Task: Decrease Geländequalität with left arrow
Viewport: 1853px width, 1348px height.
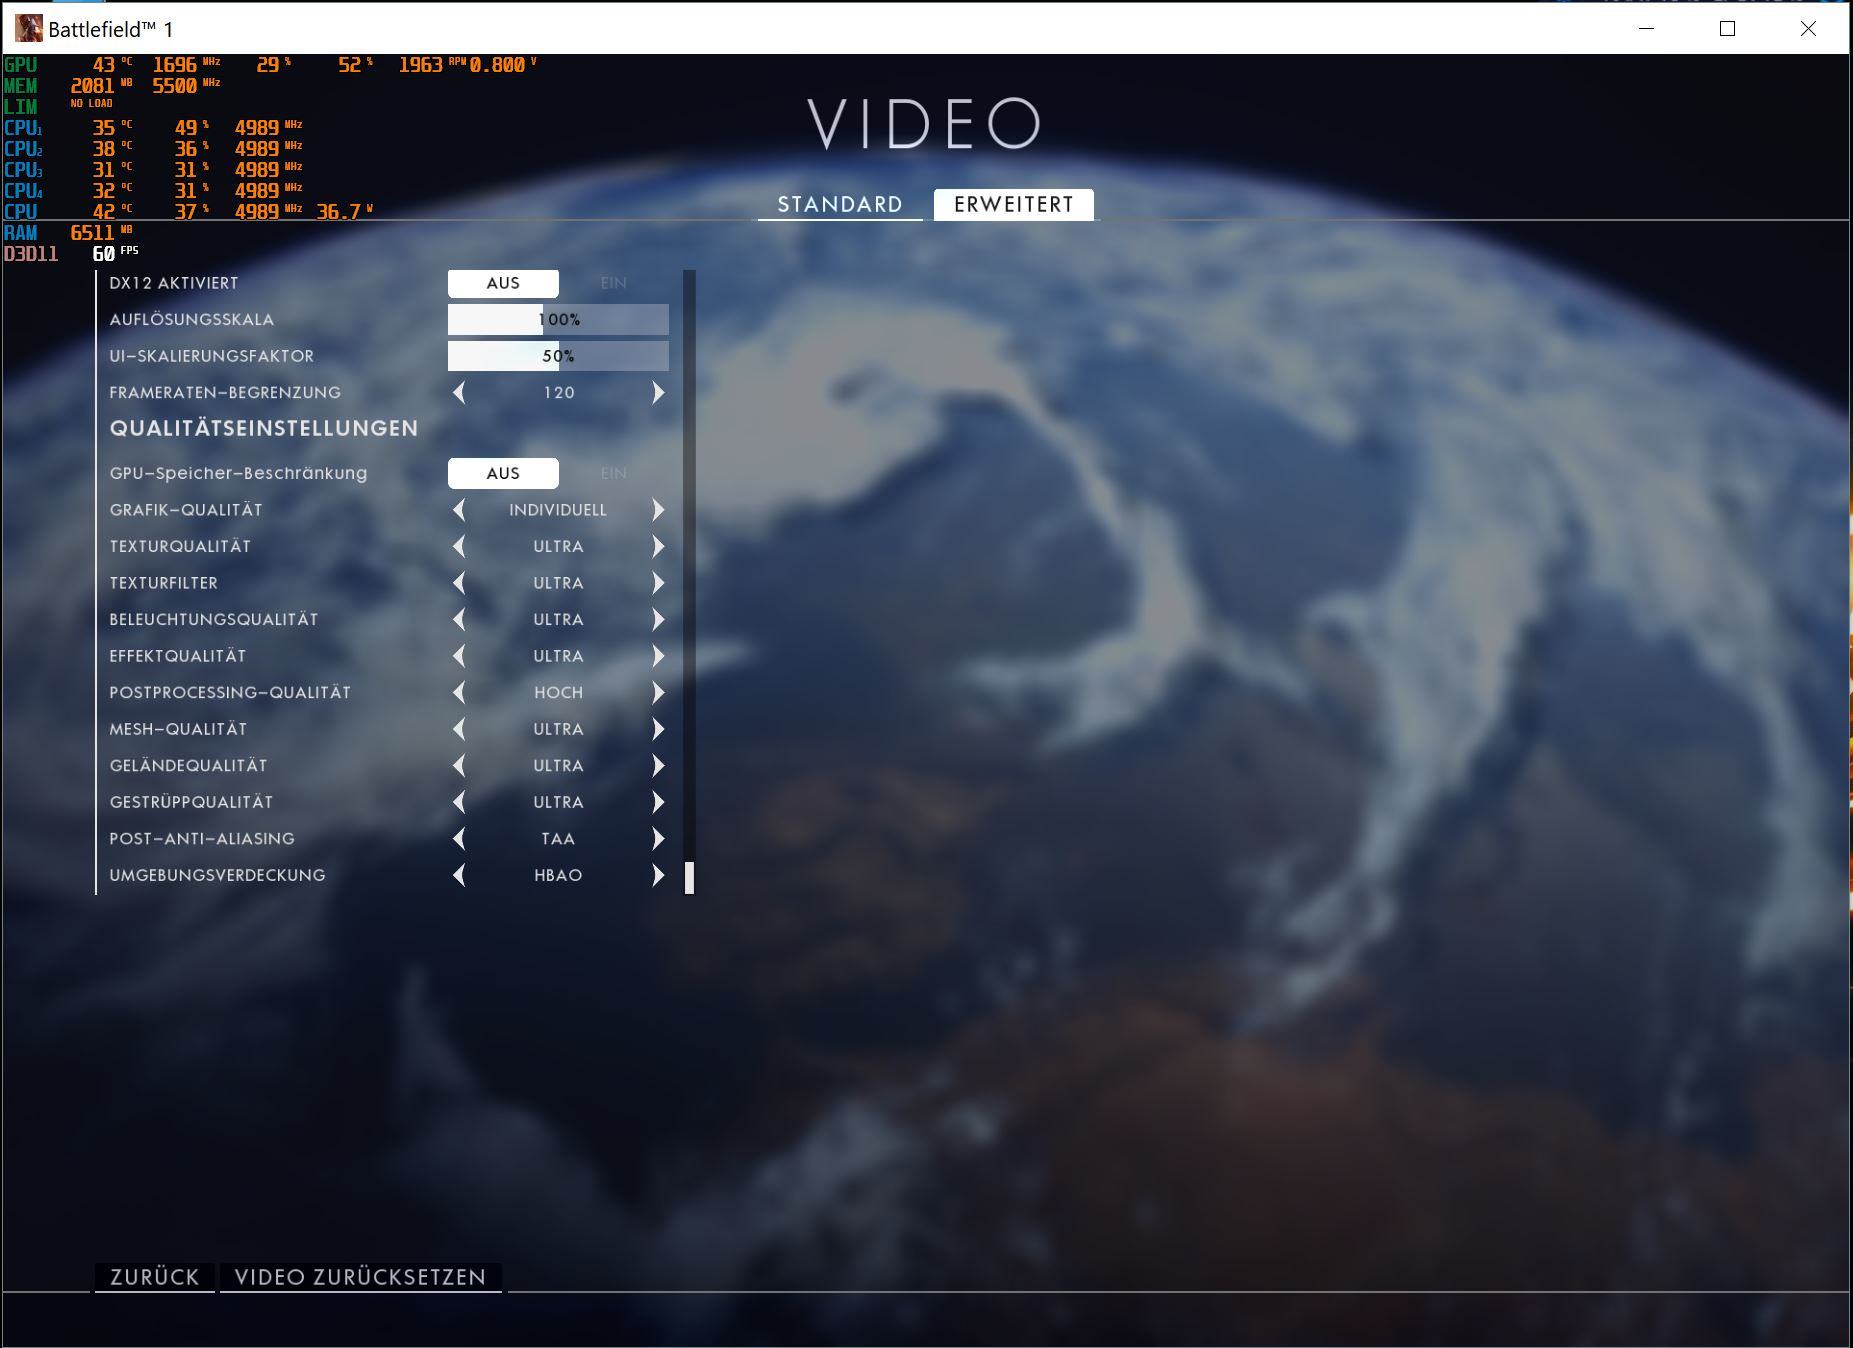Action: [459, 766]
